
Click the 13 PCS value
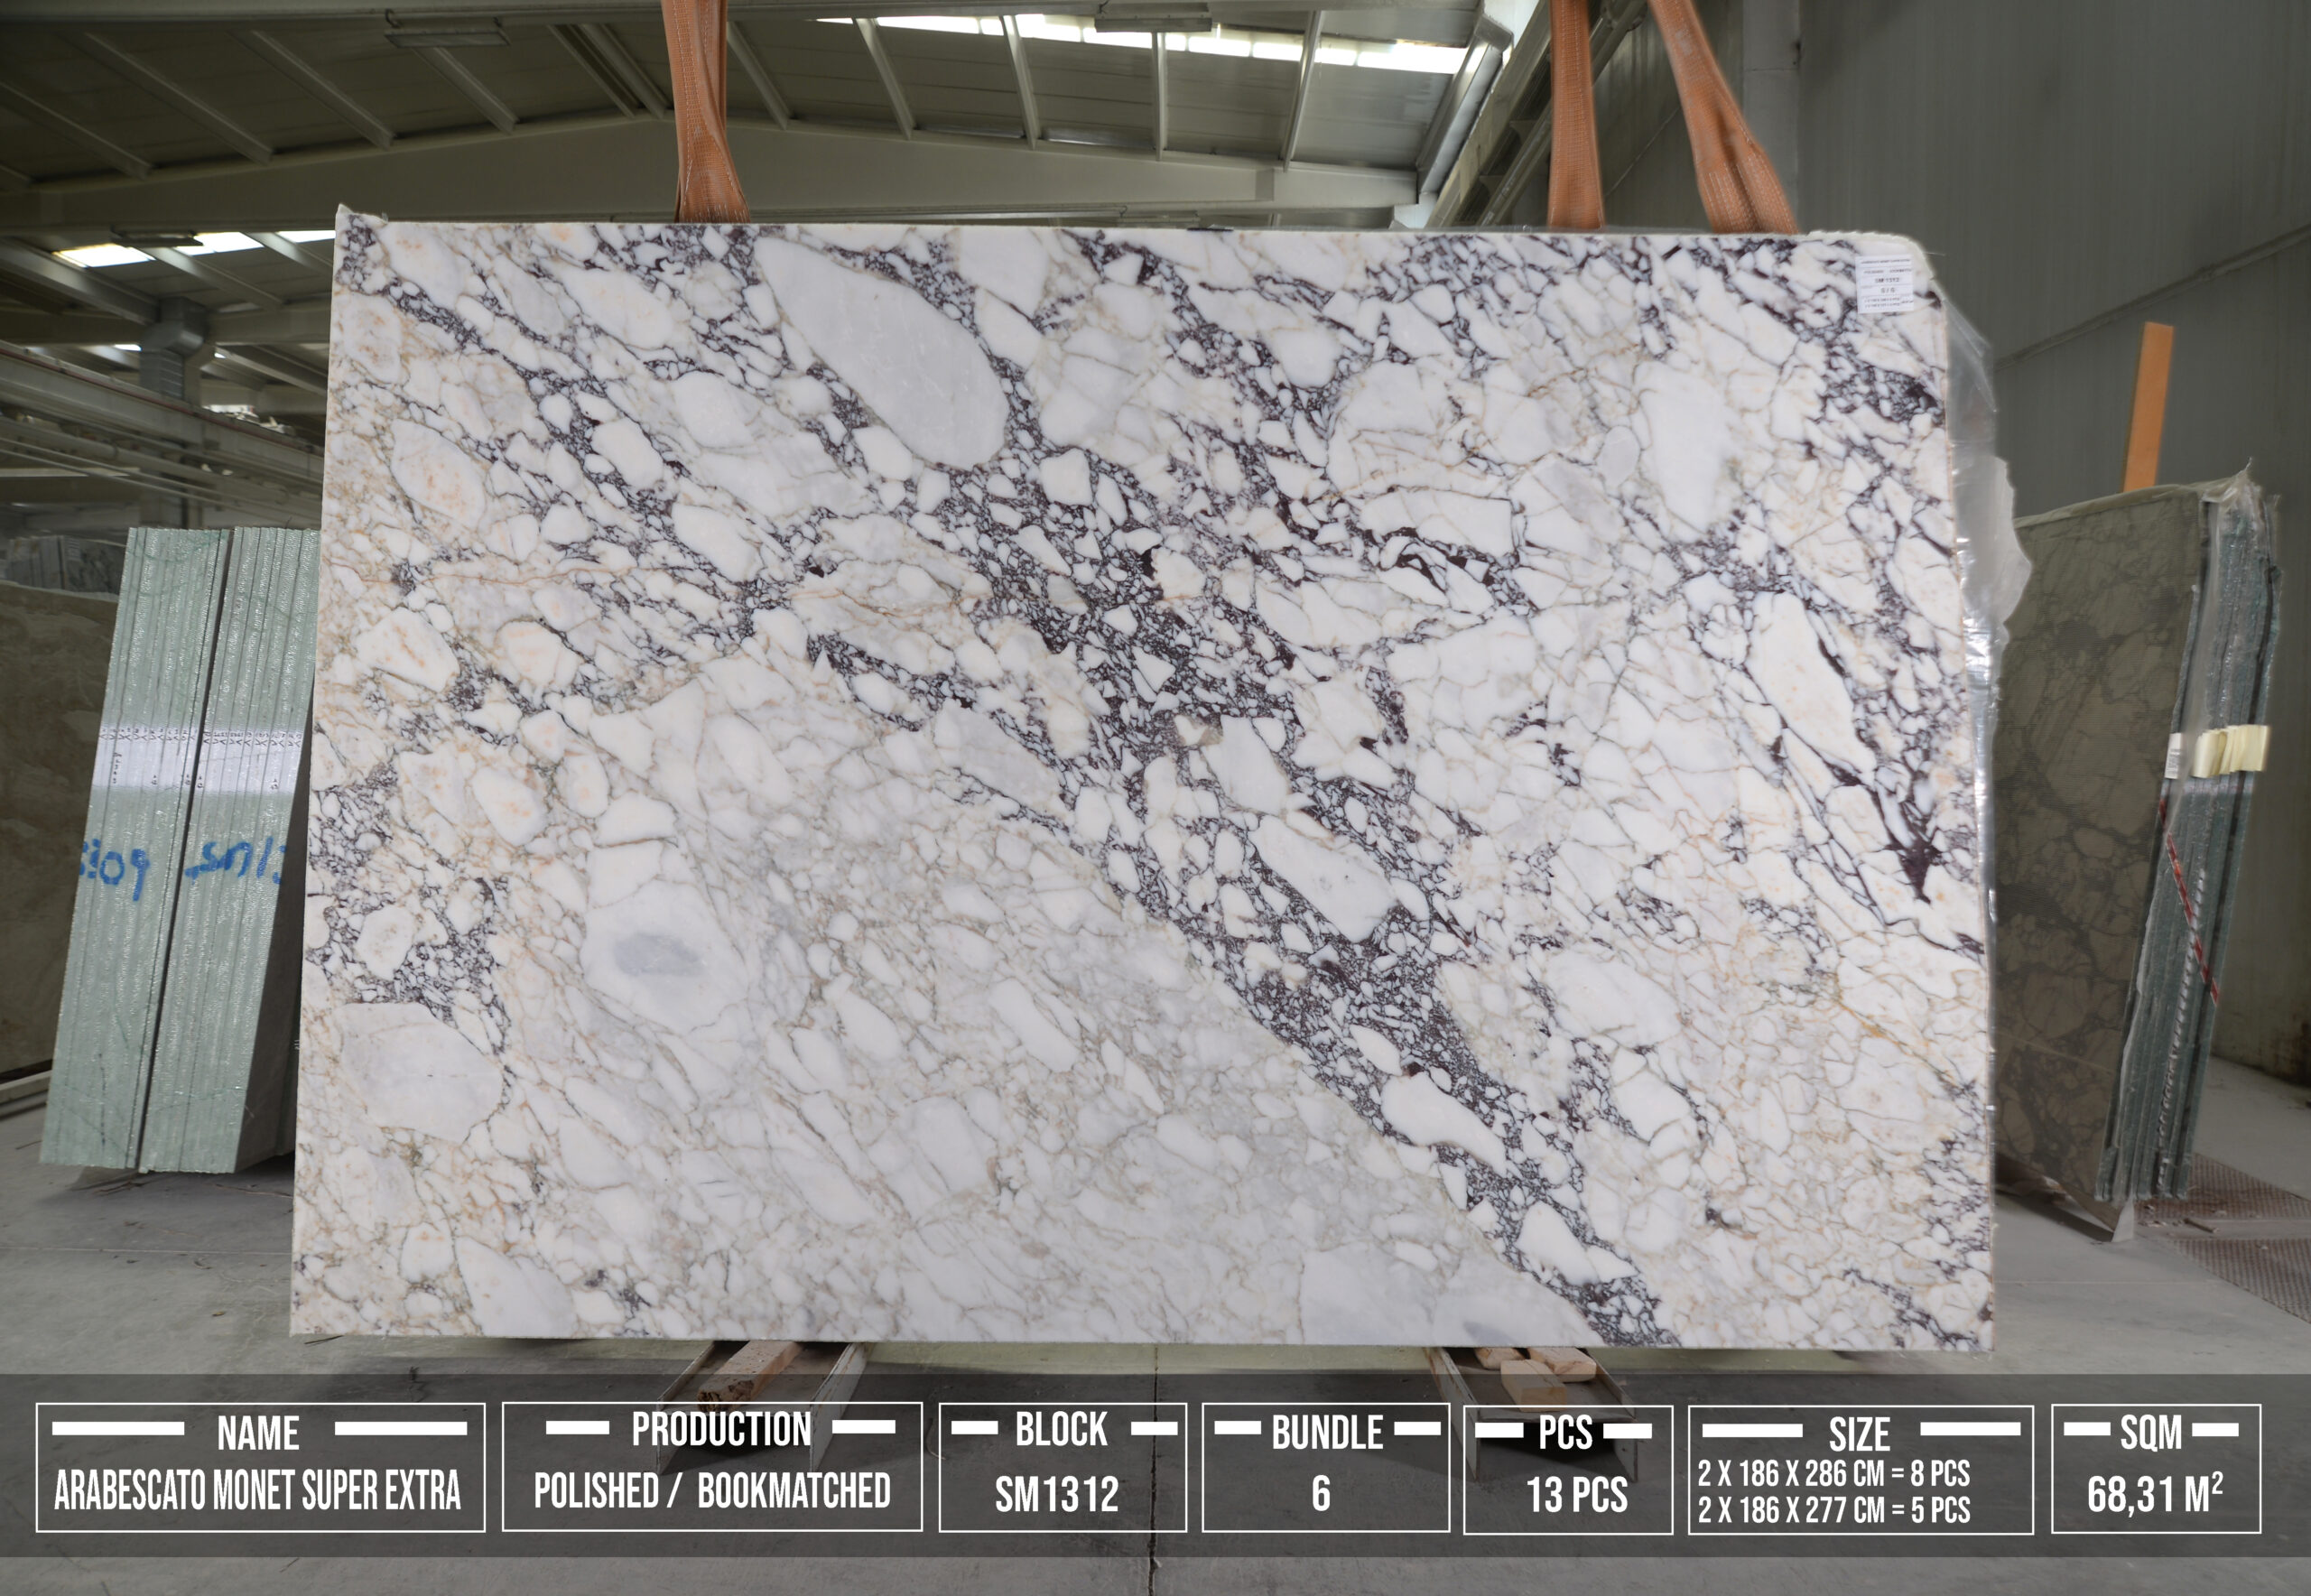pos(1576,1496)
